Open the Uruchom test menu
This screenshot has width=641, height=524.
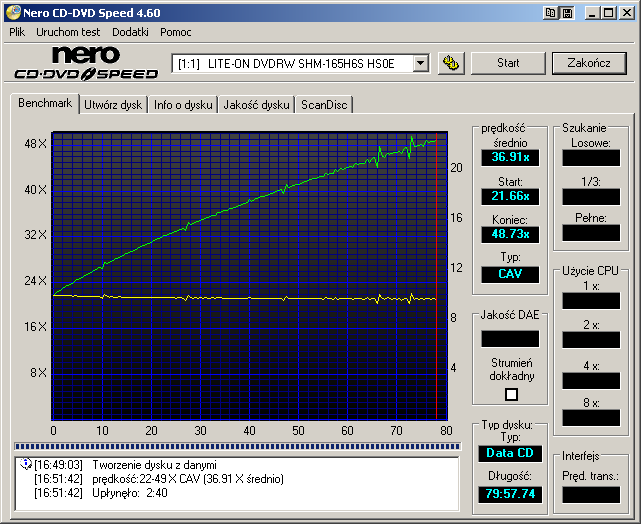[x=68, y=32]
